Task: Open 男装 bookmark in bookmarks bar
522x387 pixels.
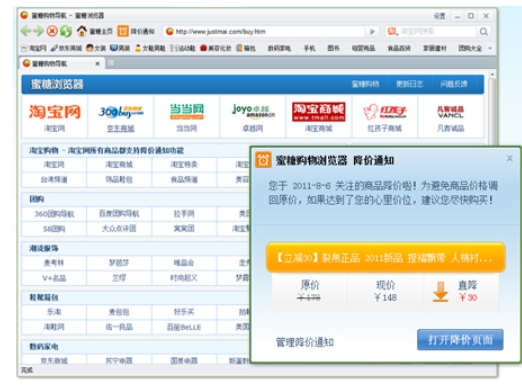Action: (120, 48)
